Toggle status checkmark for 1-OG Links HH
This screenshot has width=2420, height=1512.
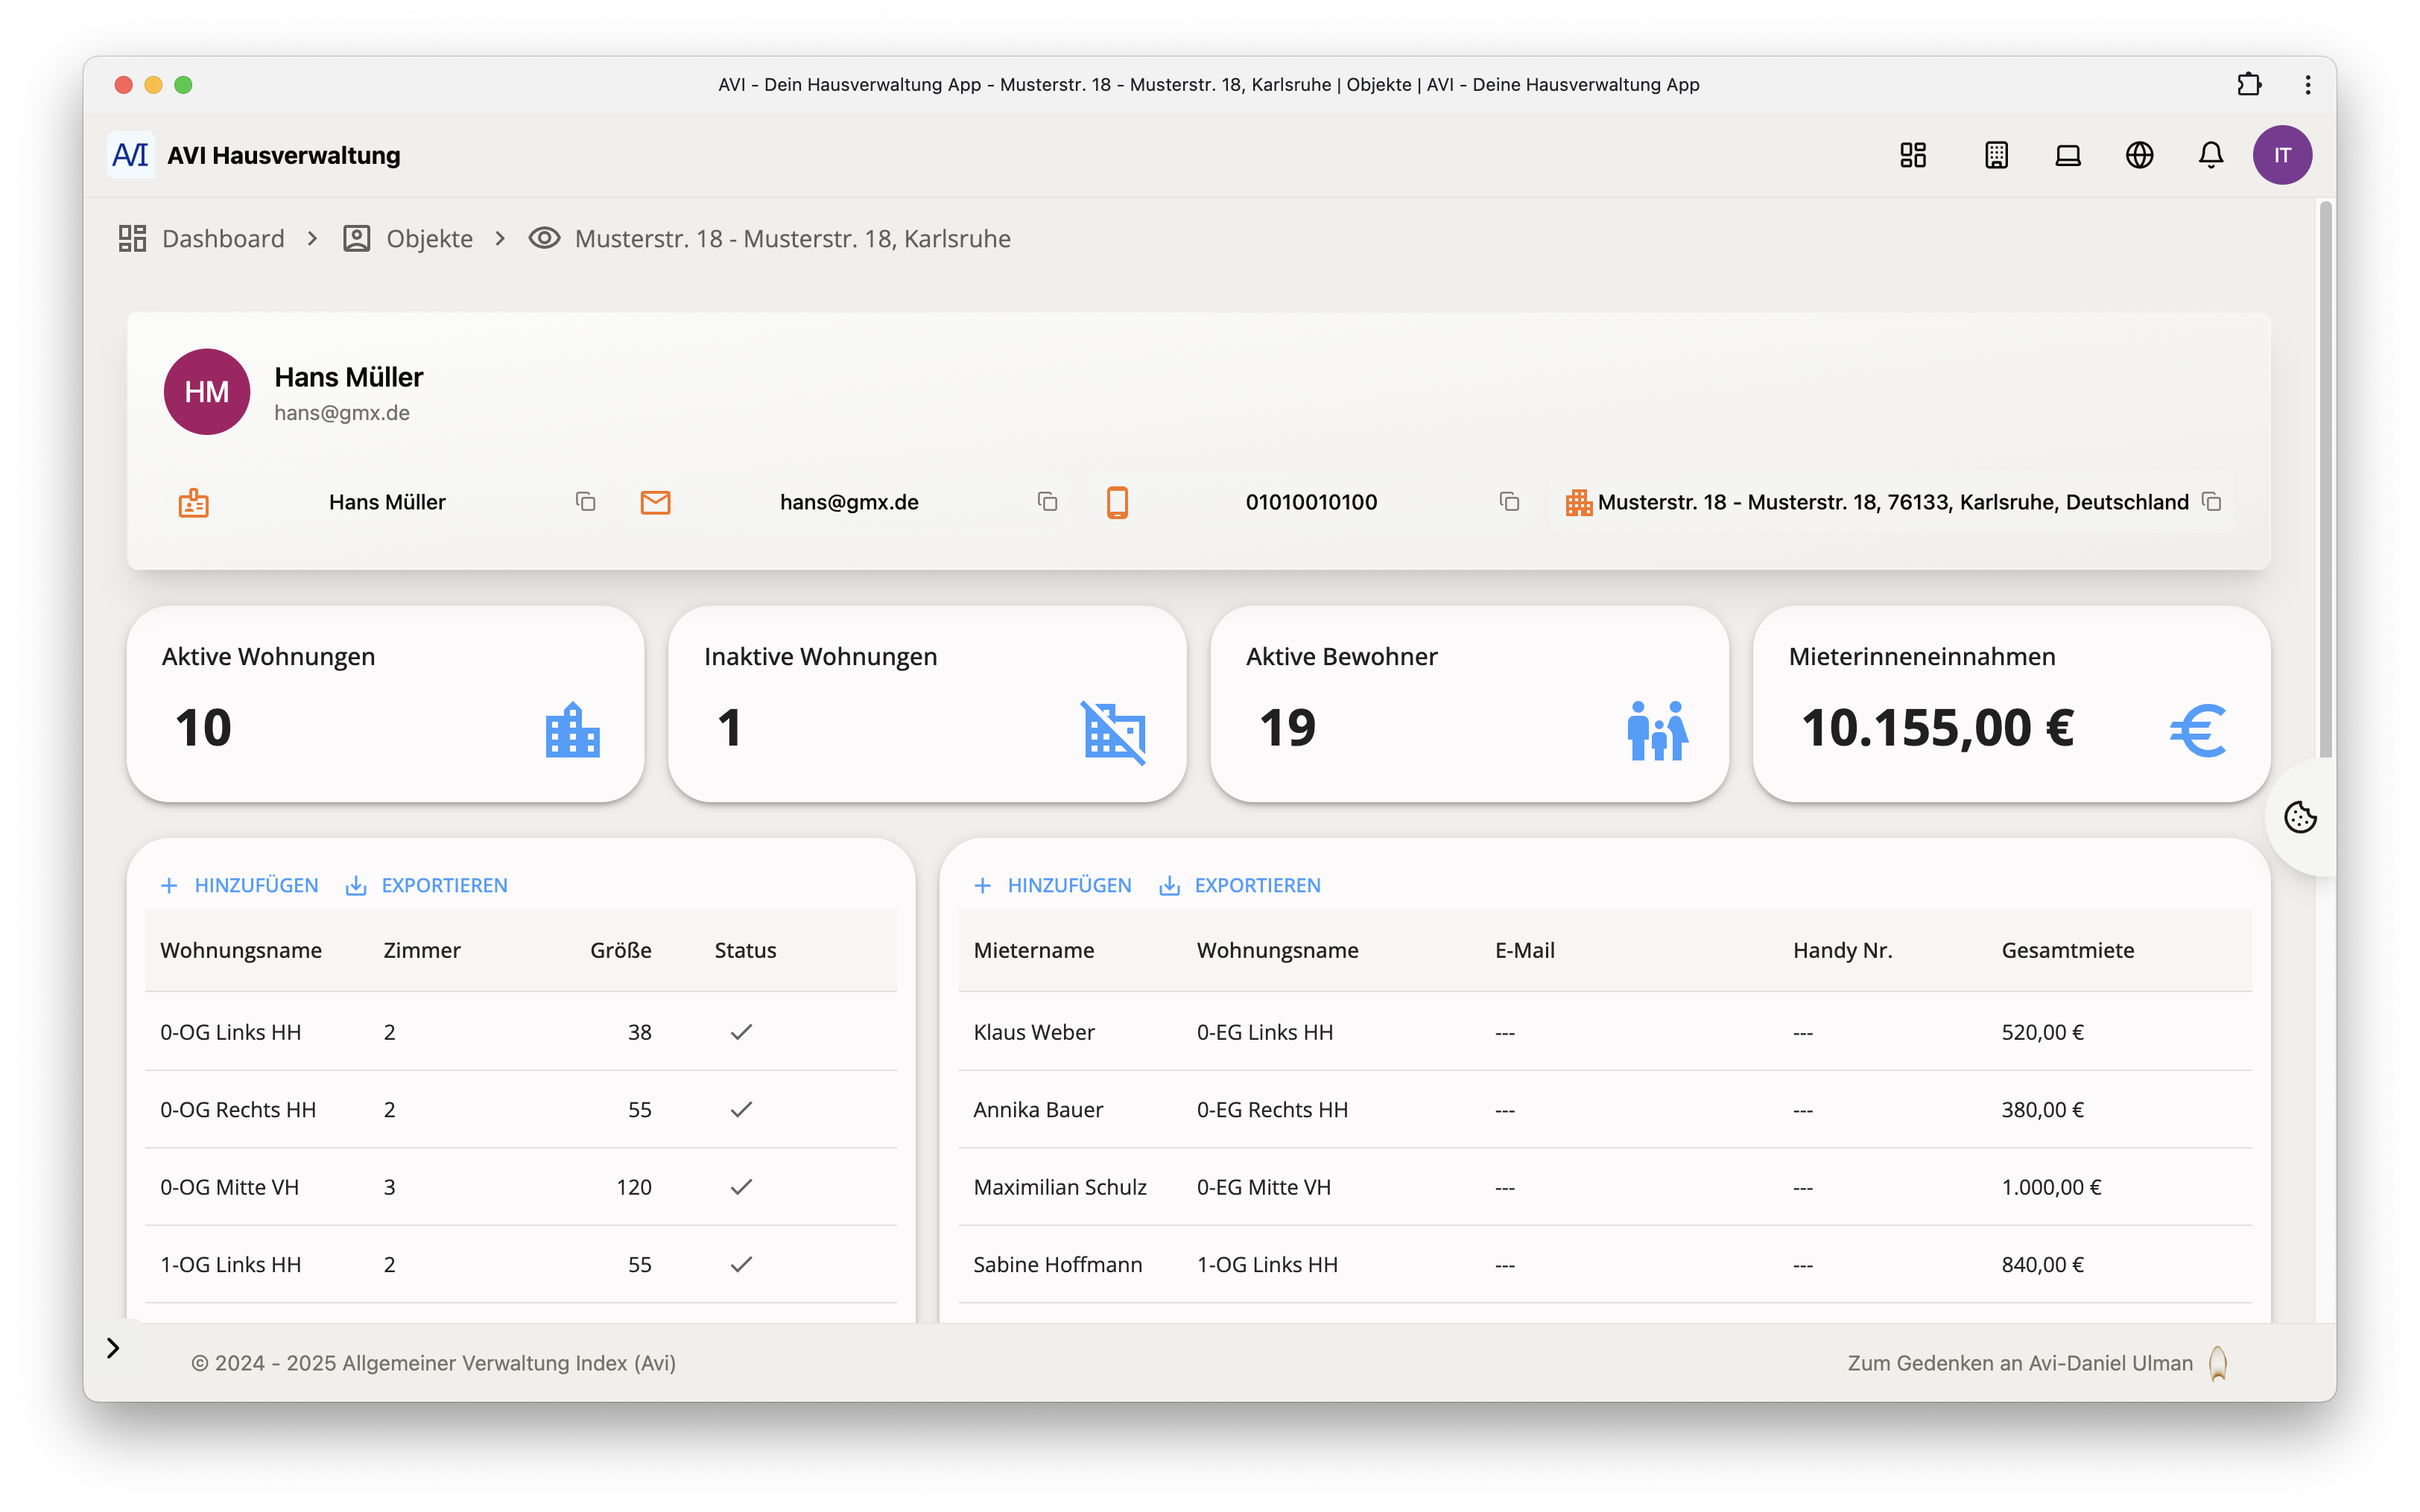tap(741, 1264)
